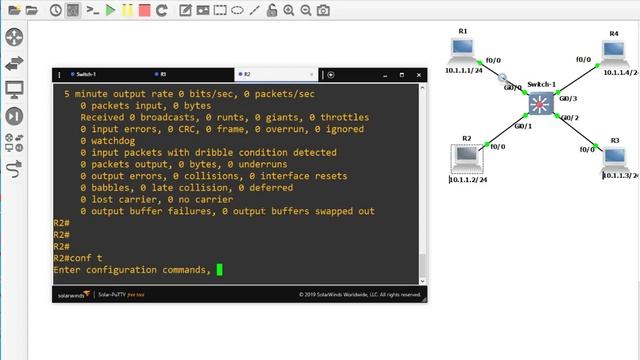Image resolution: width=640 pixels, height=360 pixels.
Task: Insert a picture icon
Action: [203, 10]
